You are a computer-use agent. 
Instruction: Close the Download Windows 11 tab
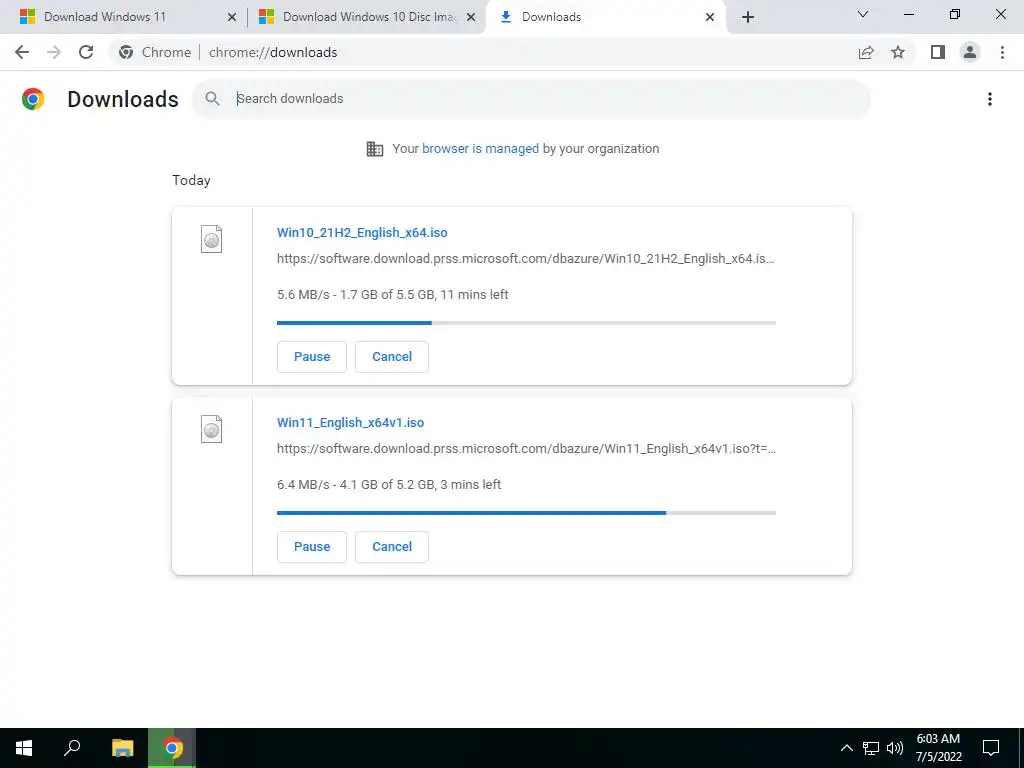[232, 17]
